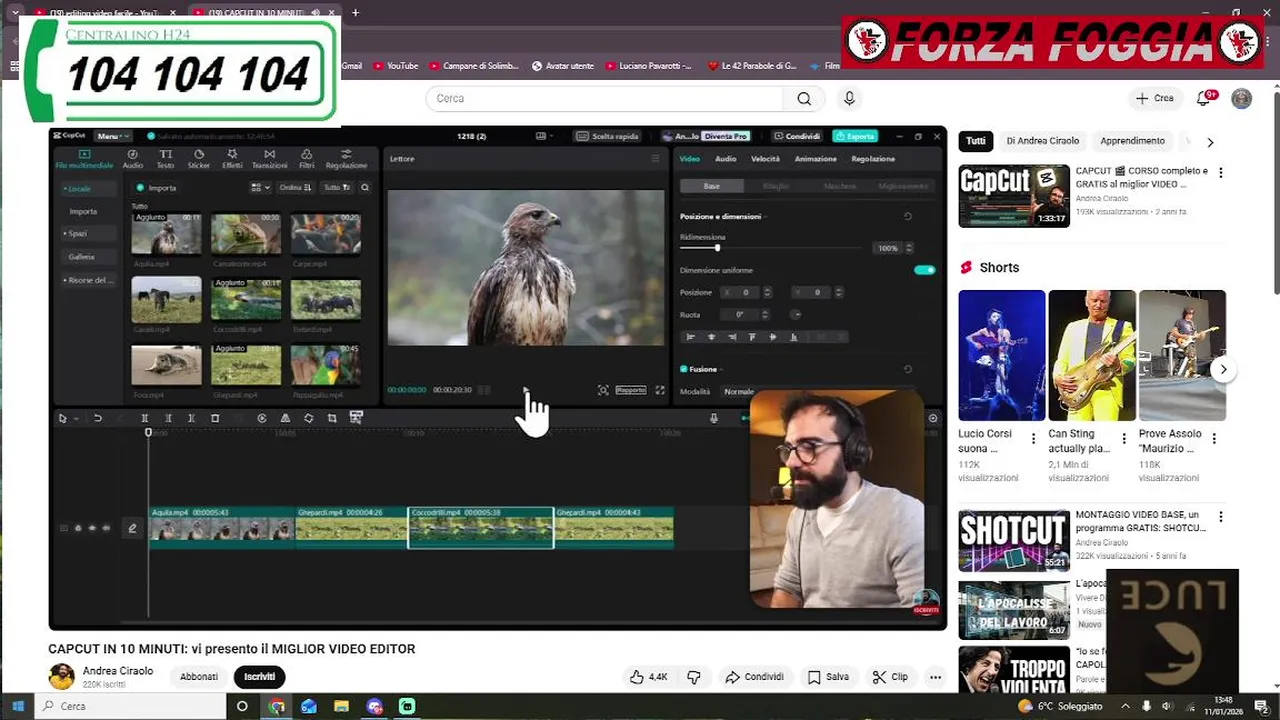Click the fullscreen icon in the Lettore player
The image size is (1280, 720).
(660, 390)
